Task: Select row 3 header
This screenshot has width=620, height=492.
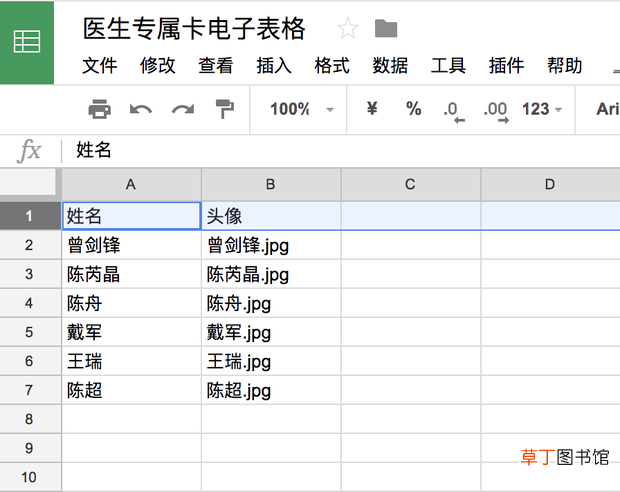Action: coord(30,274)
